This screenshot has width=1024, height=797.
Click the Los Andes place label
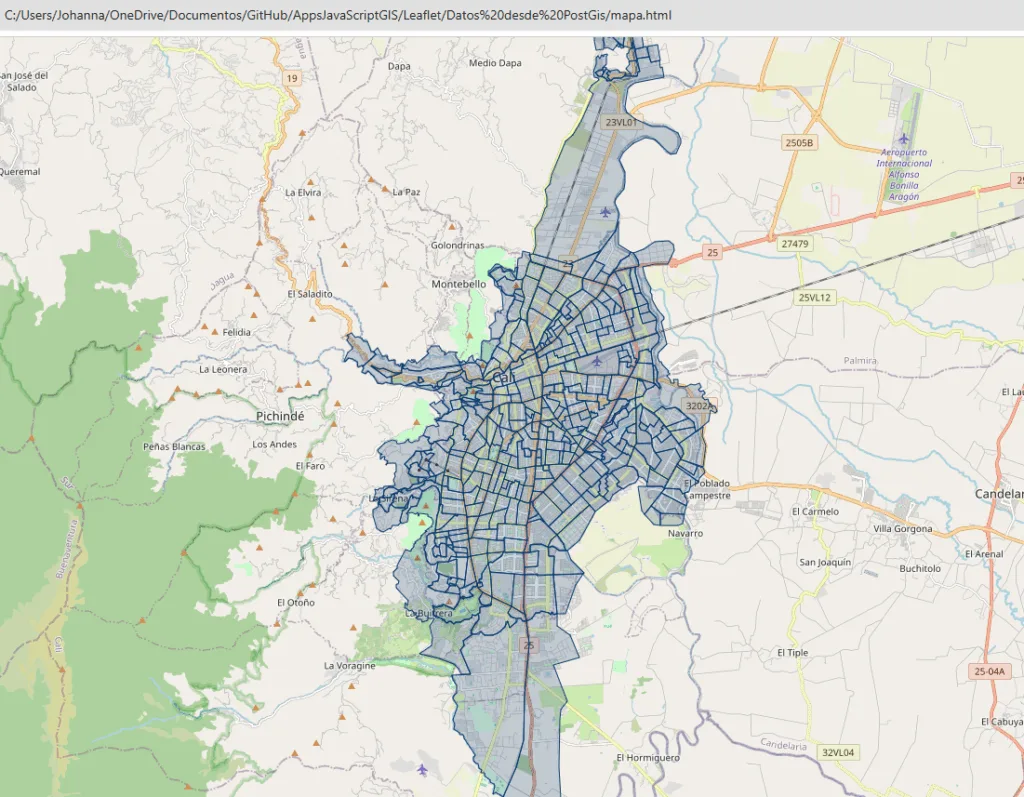click(274, 444)
